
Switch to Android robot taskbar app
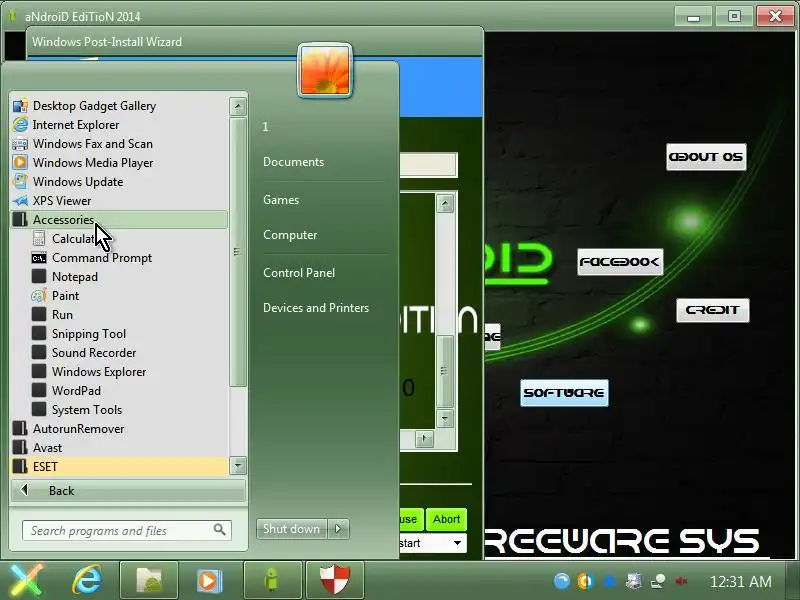click(x=273, y=580)
